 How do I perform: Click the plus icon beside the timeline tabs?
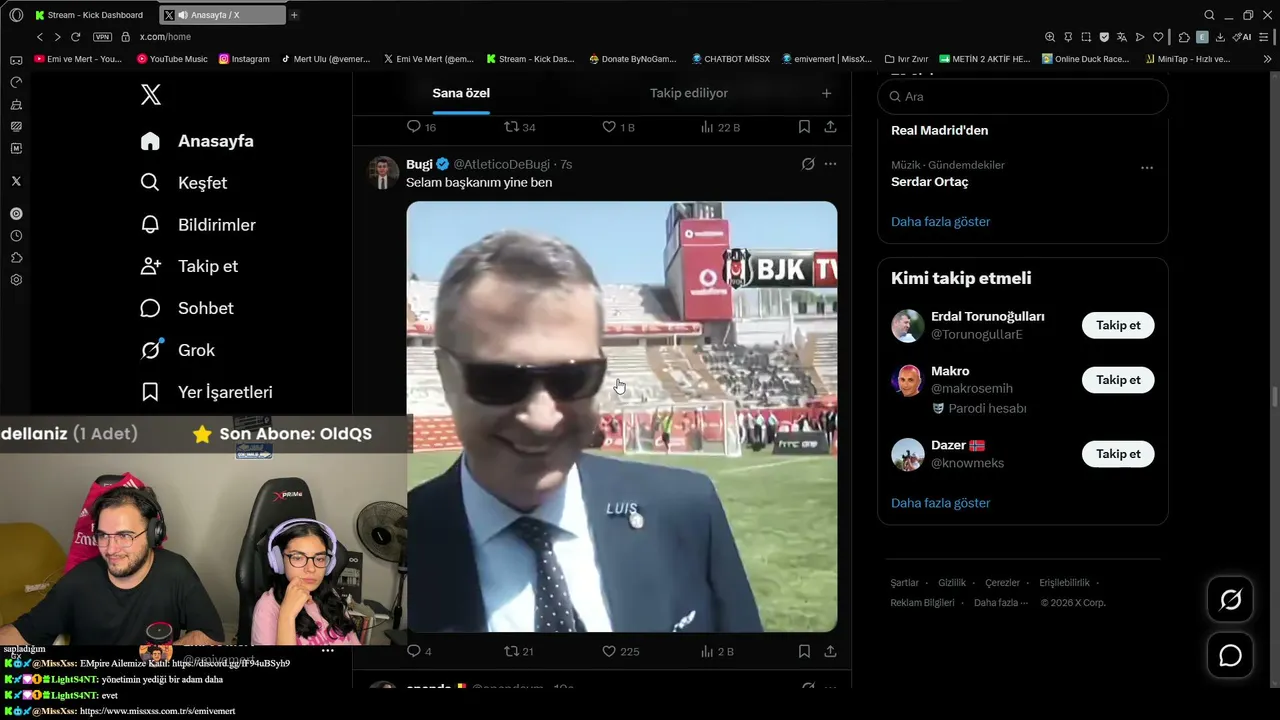point(826,93)
